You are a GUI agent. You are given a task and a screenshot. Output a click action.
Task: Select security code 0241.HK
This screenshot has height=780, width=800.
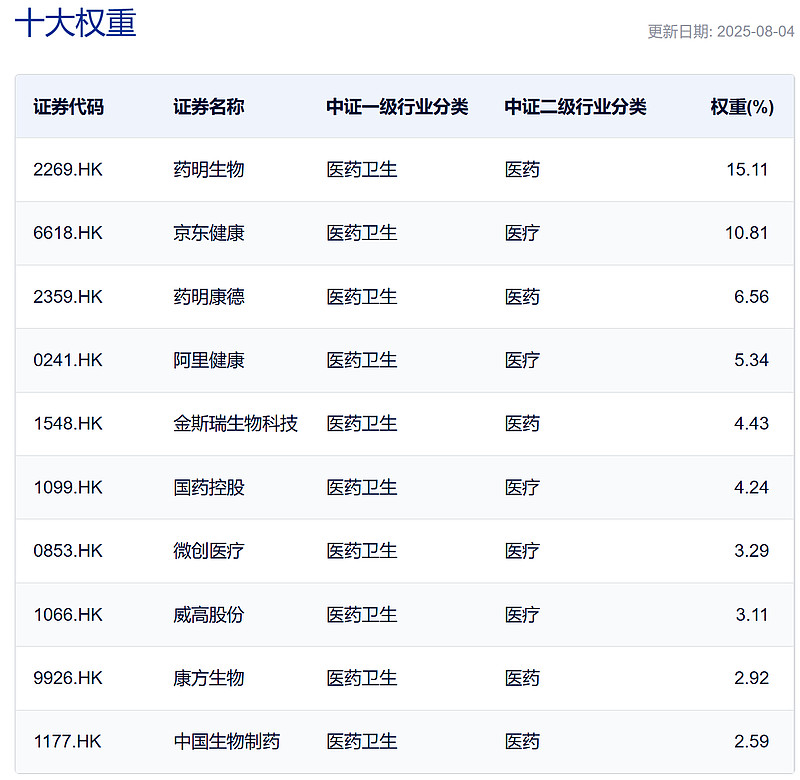pyautogui.click(x=68, y=360)
